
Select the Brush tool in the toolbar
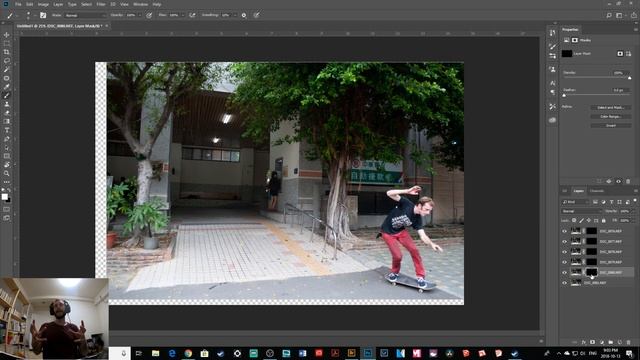coord(7,95)
